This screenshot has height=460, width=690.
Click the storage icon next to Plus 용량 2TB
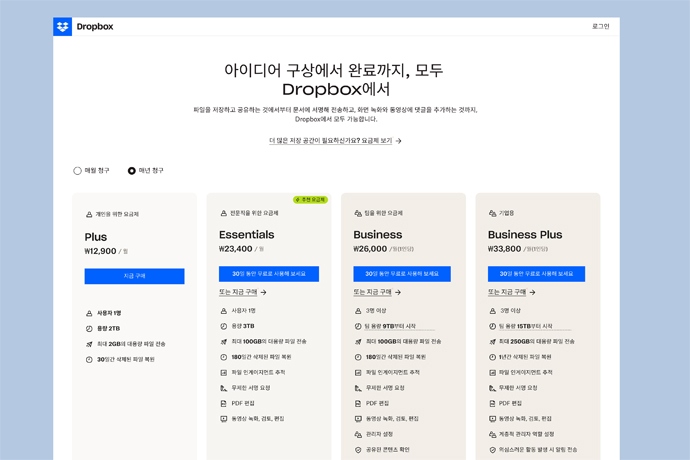89,328
